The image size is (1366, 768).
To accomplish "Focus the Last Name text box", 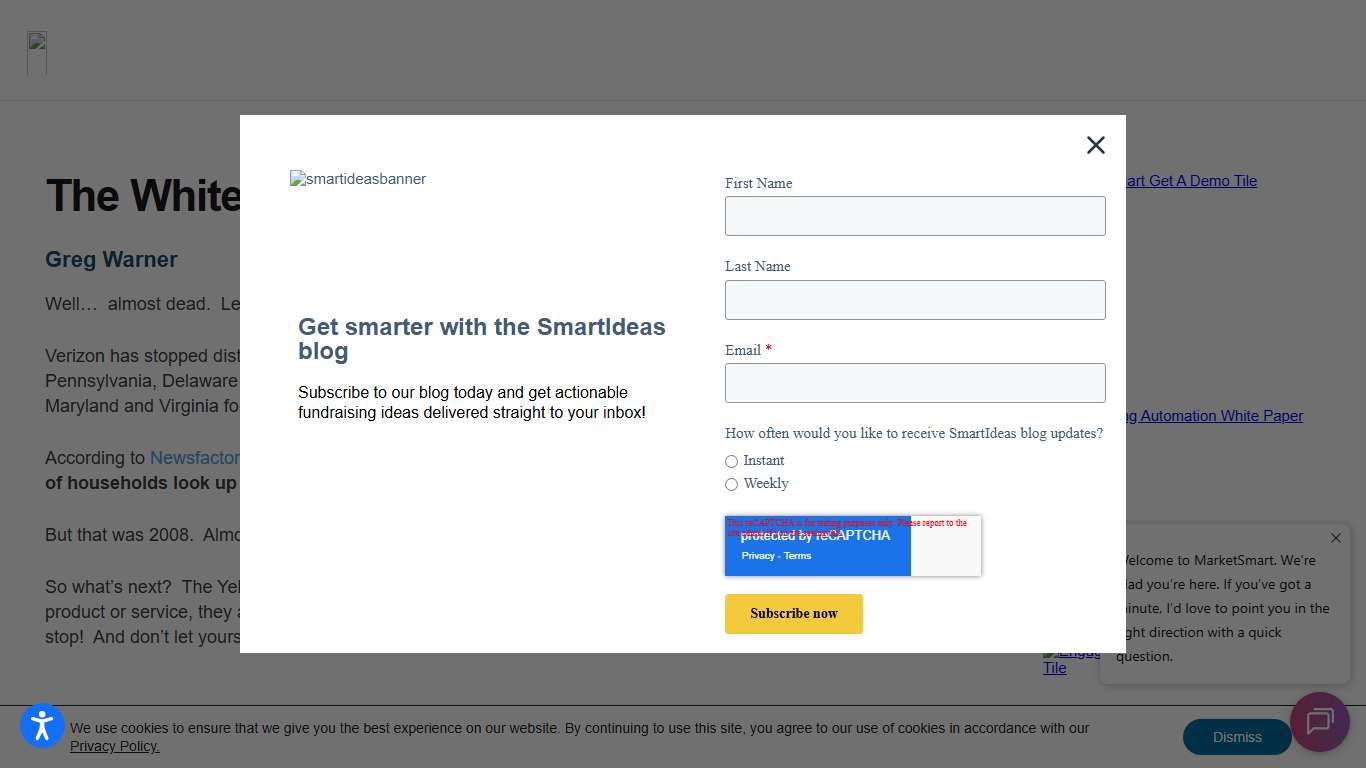I will tap(915, 300).
